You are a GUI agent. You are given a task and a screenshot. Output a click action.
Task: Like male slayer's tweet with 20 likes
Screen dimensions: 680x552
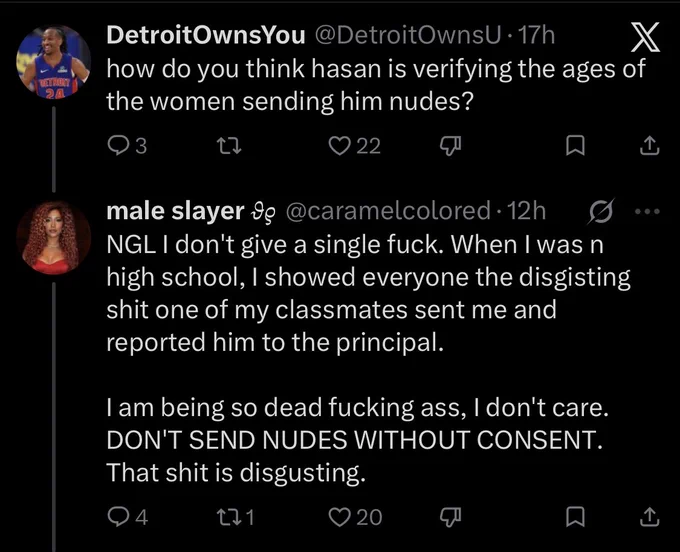(x=355, y=516)
